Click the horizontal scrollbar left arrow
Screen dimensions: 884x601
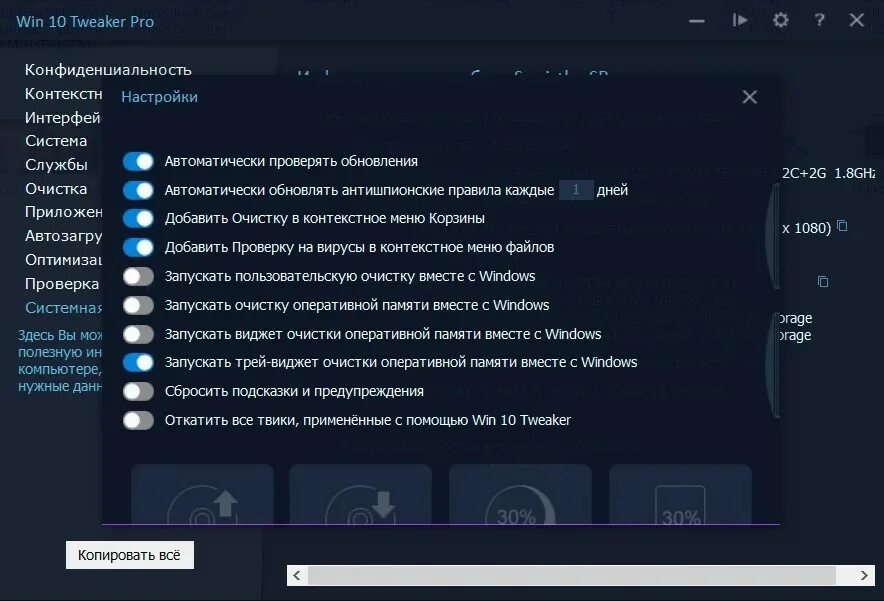coord(297,576)
